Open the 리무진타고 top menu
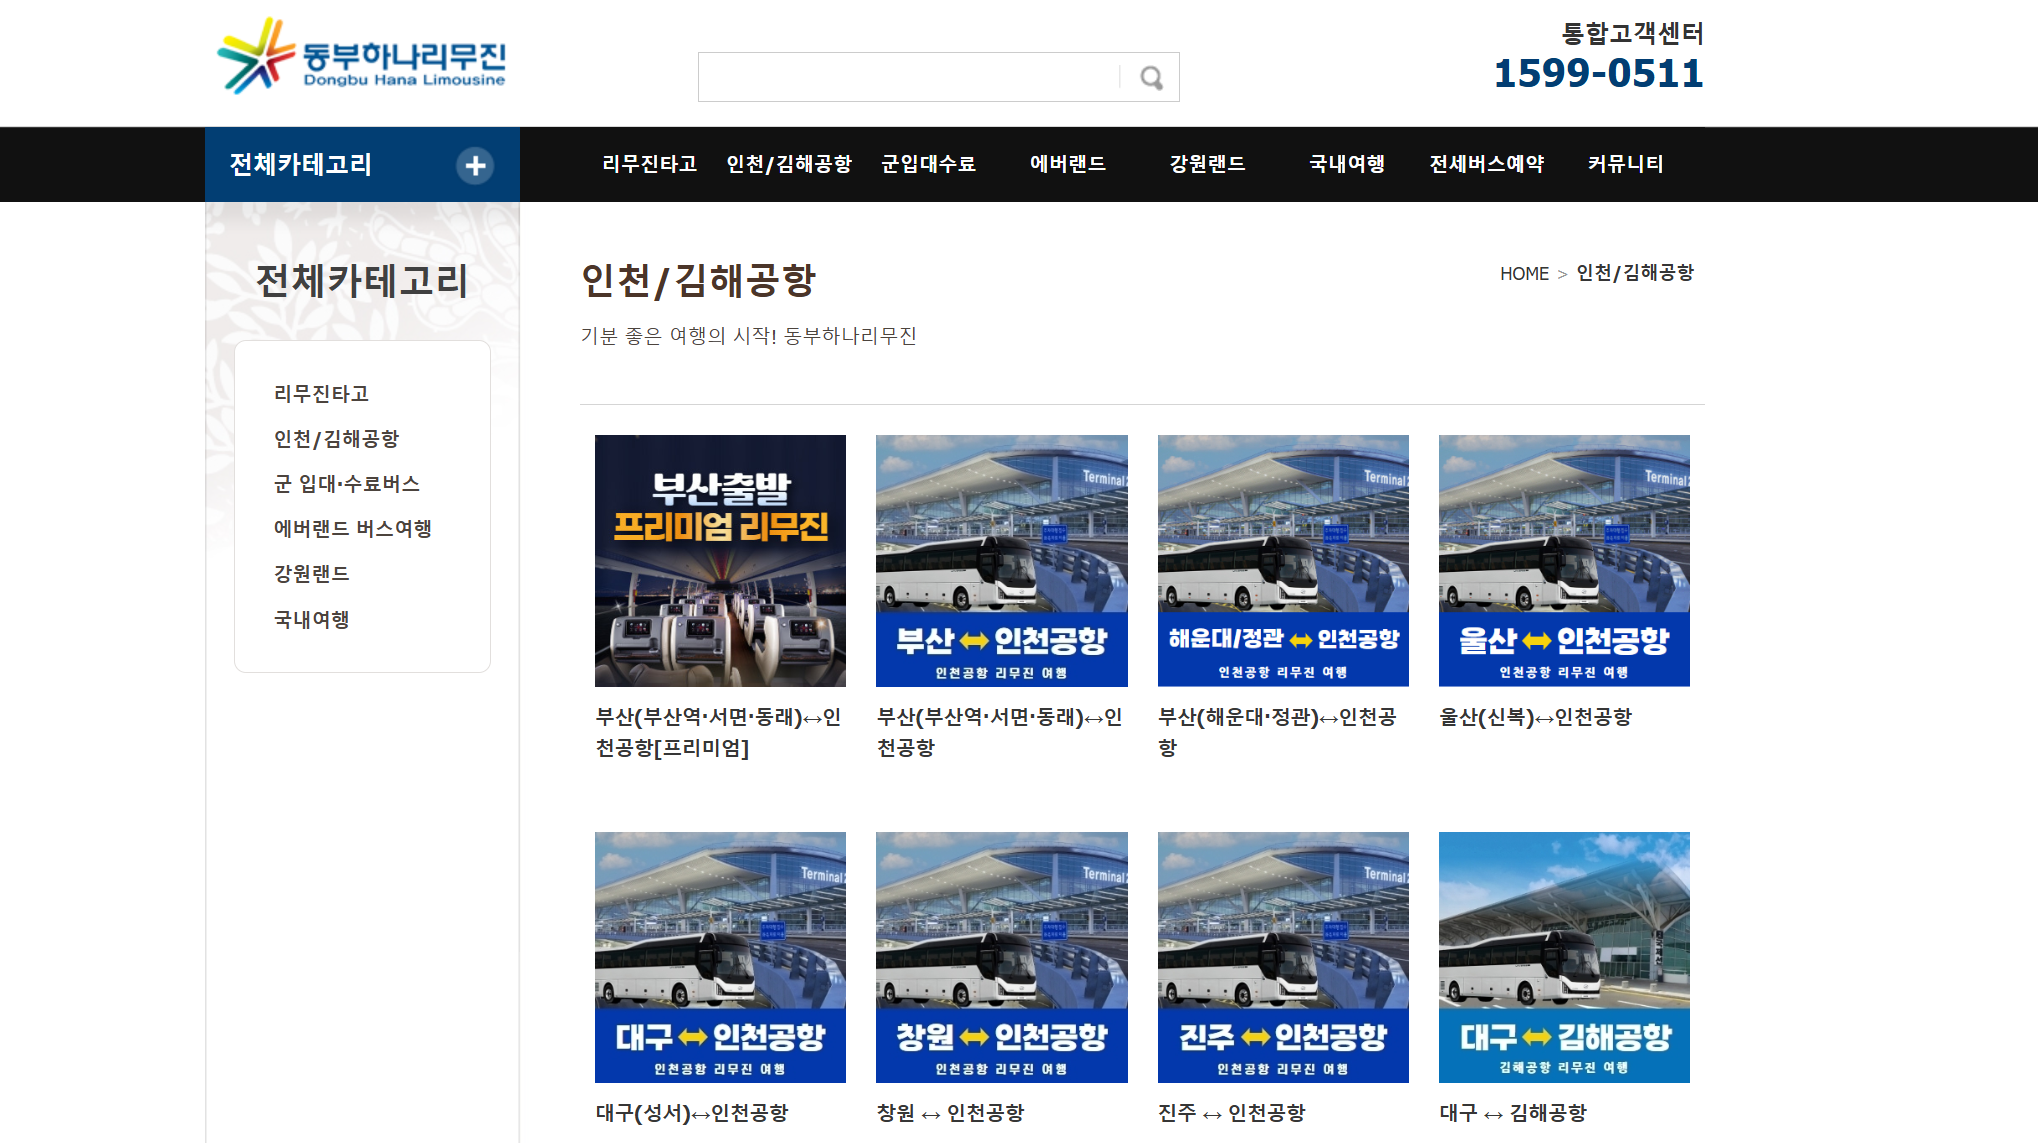 pyautogui.click(x=649, y=164)
